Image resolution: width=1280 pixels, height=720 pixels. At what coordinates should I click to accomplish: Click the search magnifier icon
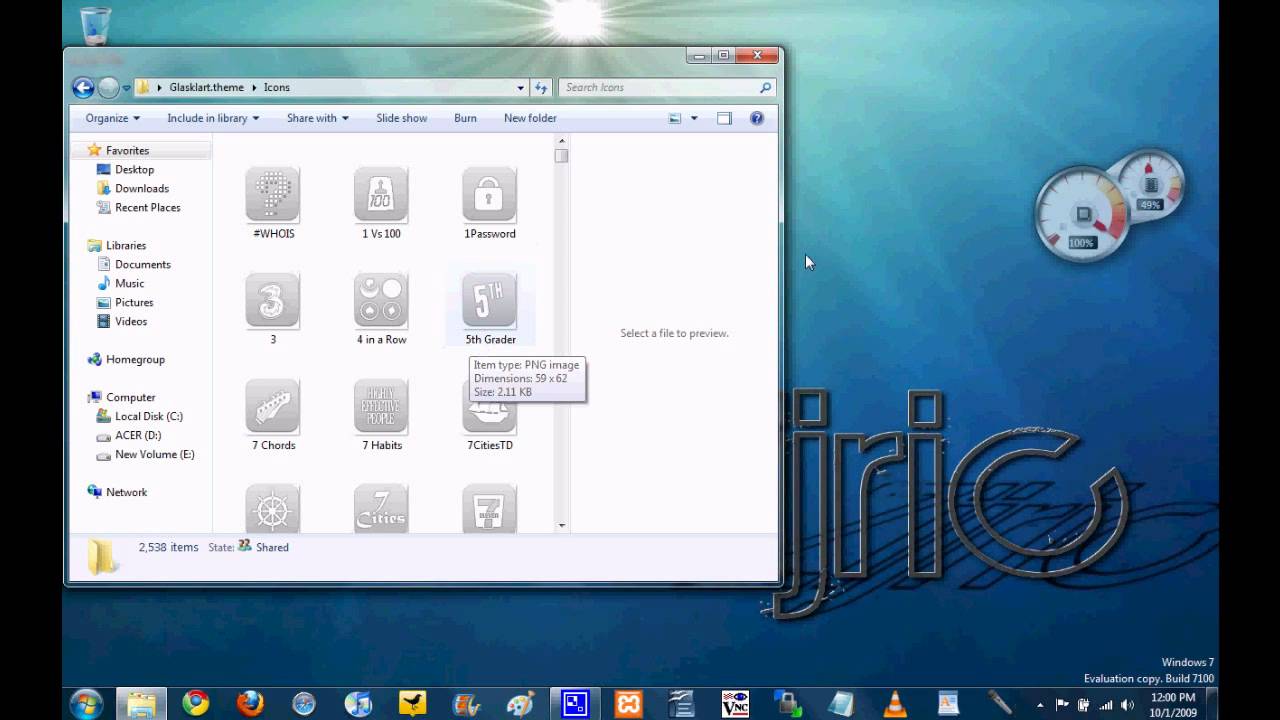[766, 88]
